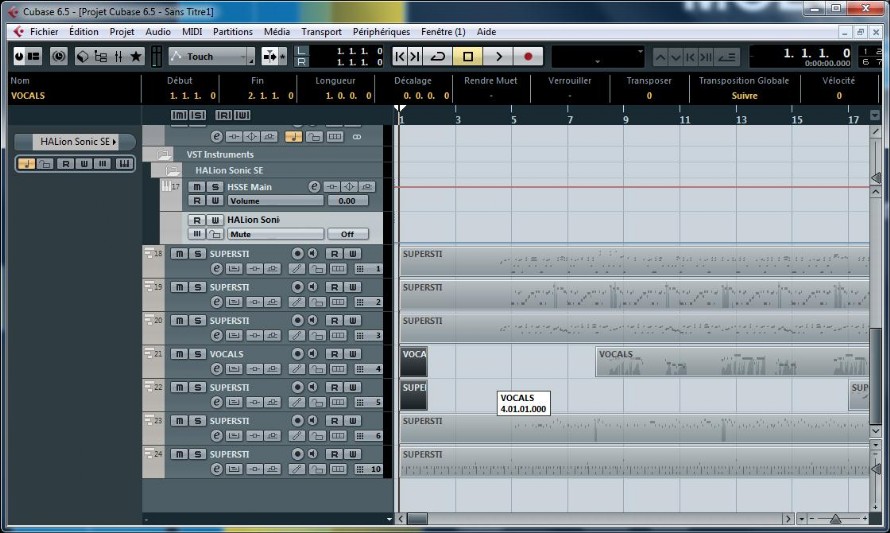Go to left locator transport button
890x533 pixels.
pos(400,56)
